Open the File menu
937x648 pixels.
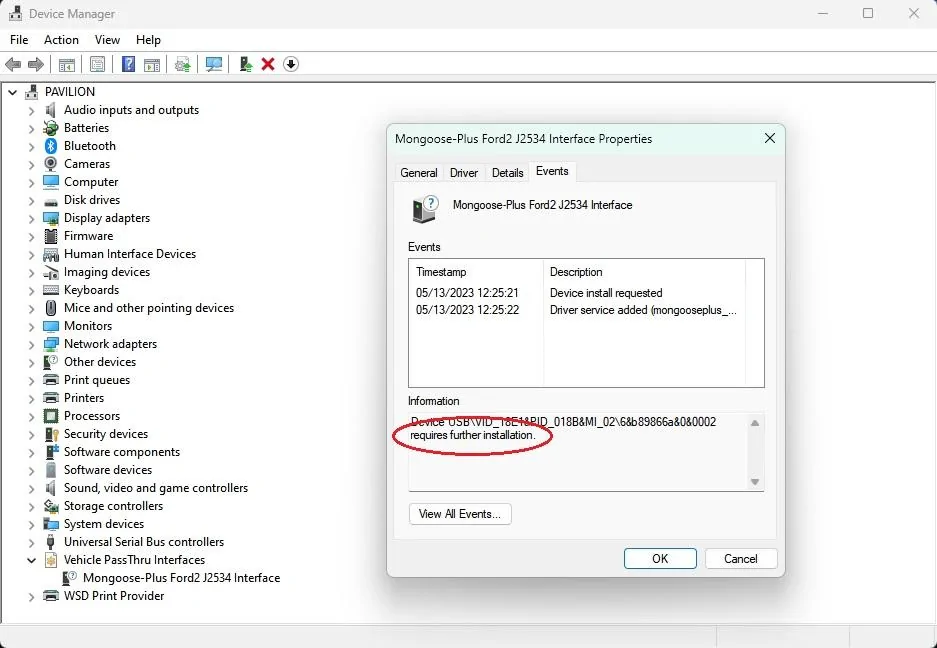tap(19, 39)
